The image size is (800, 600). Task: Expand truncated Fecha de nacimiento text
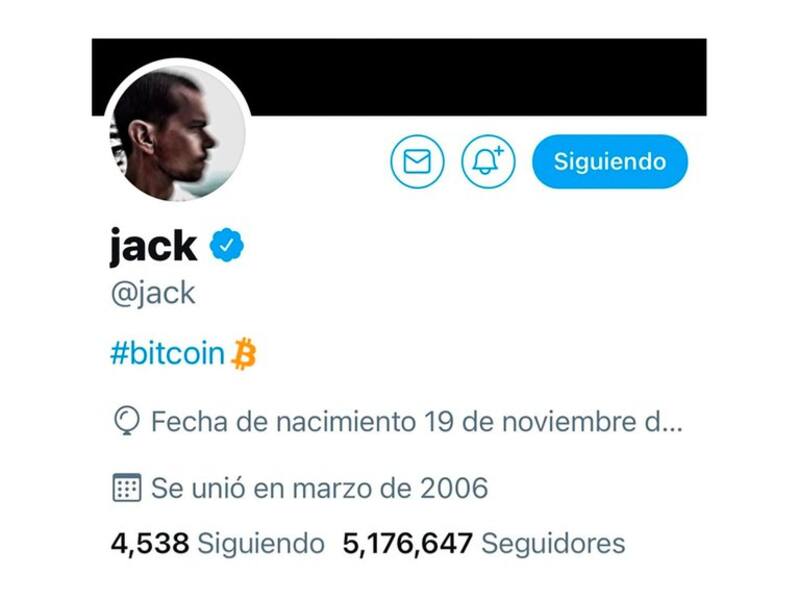pos(416,422)
